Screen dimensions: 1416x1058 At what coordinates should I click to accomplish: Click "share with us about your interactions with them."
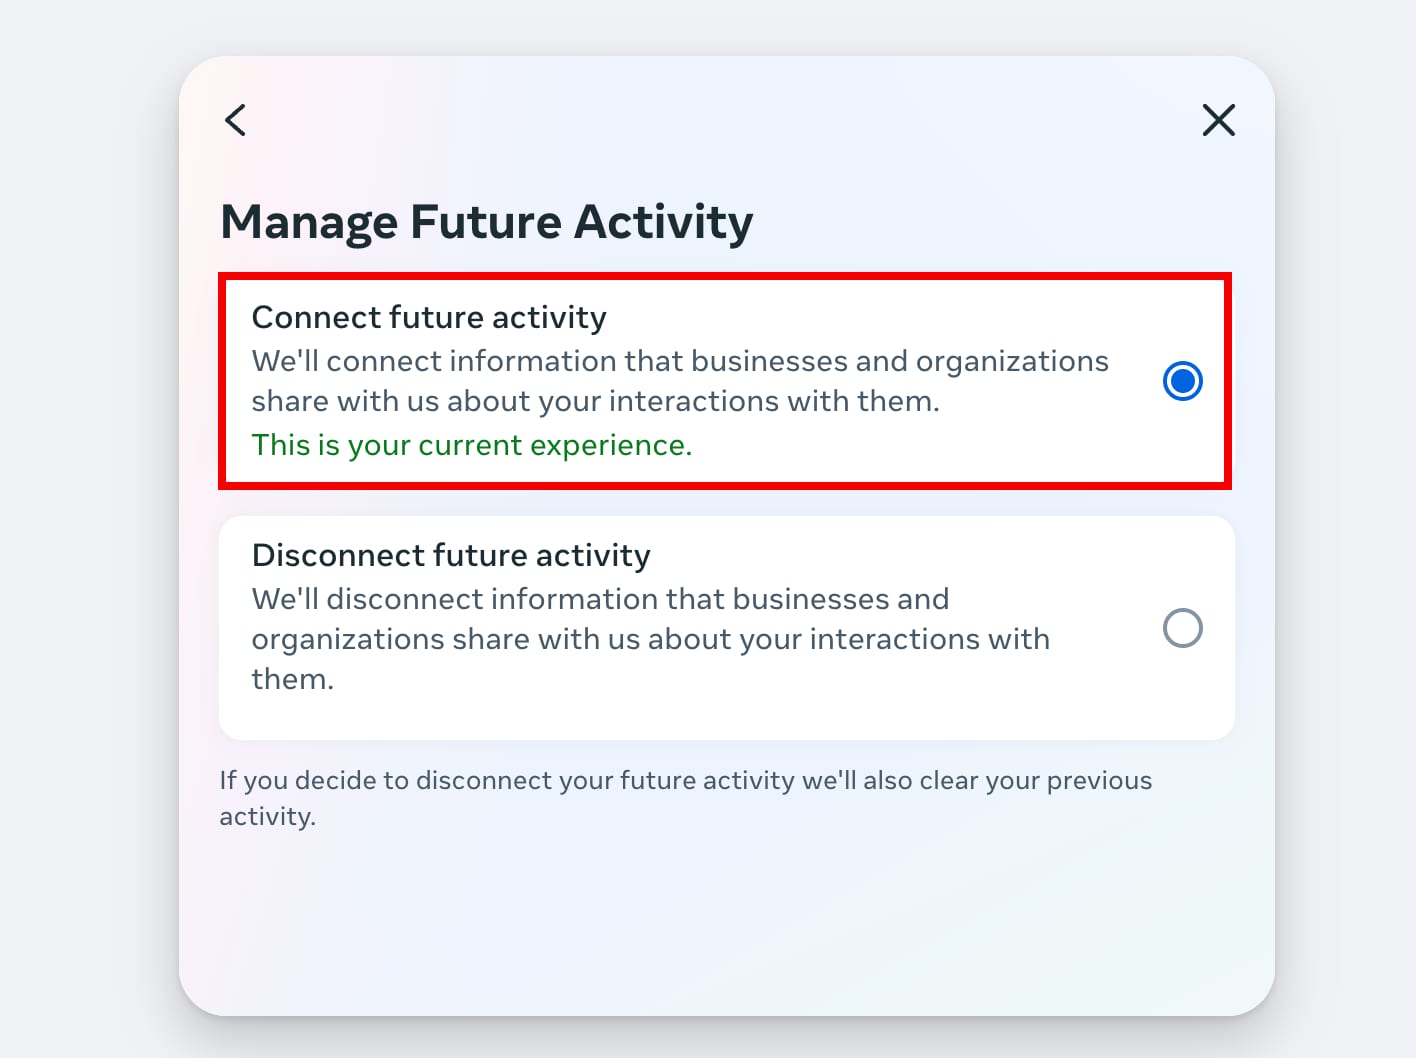pyautogui.click(x=595, y=402)
